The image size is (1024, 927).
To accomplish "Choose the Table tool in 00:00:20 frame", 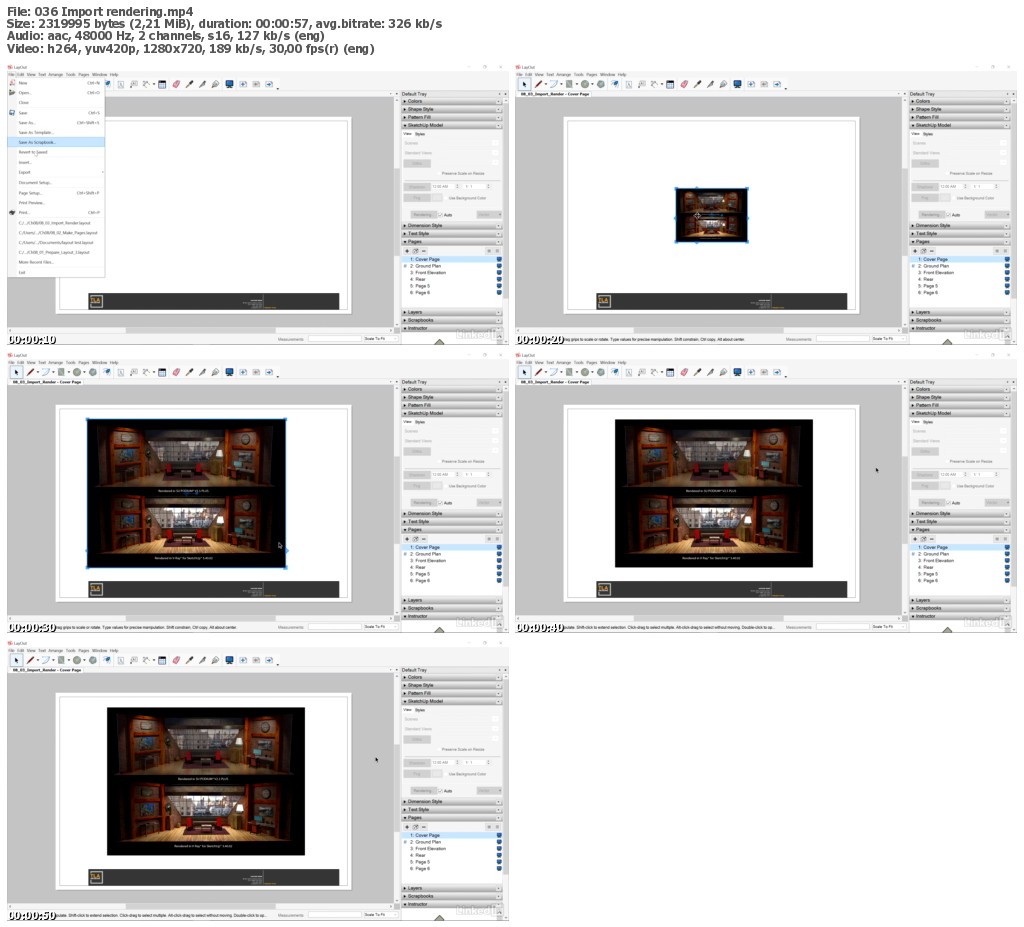I will click(x=670, y=84).
